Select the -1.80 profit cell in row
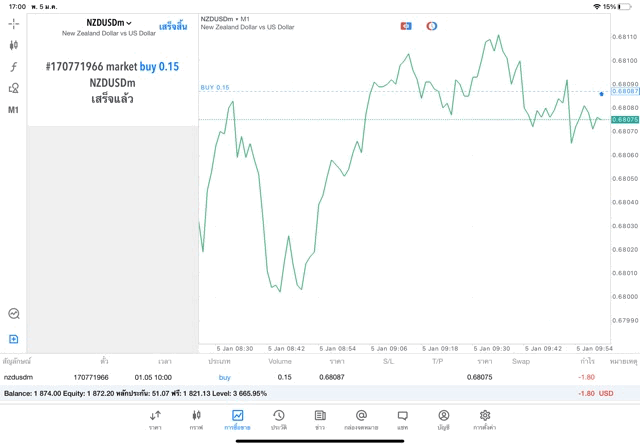Viewport: 640px width, 447px height. (587, 377)
